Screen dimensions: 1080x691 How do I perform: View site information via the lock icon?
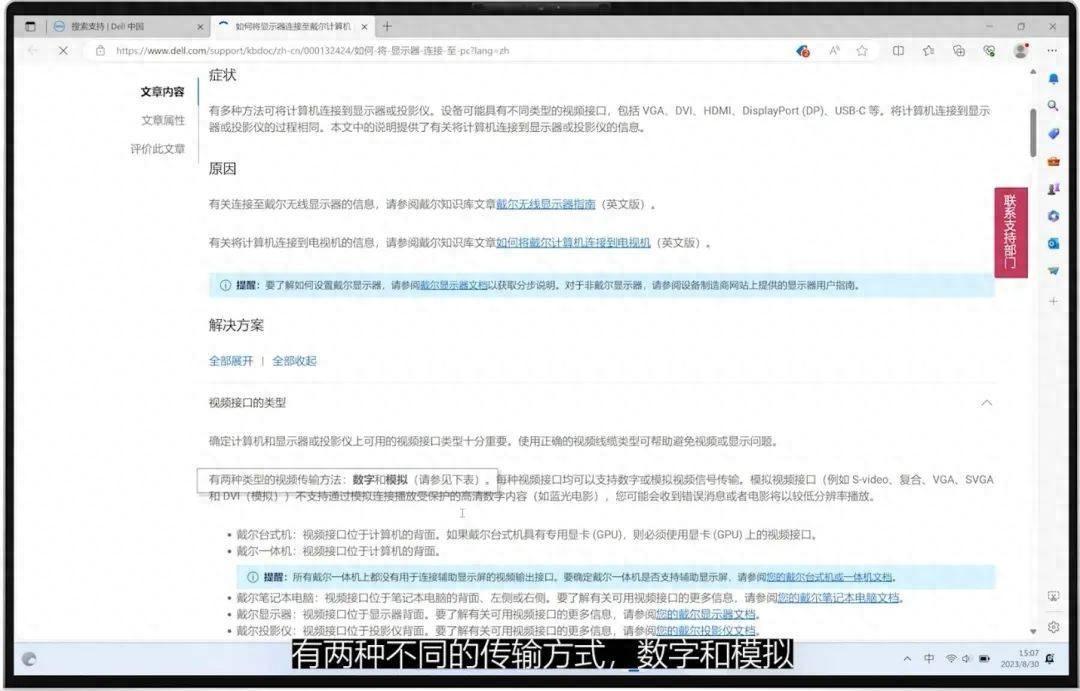(101, 51)
